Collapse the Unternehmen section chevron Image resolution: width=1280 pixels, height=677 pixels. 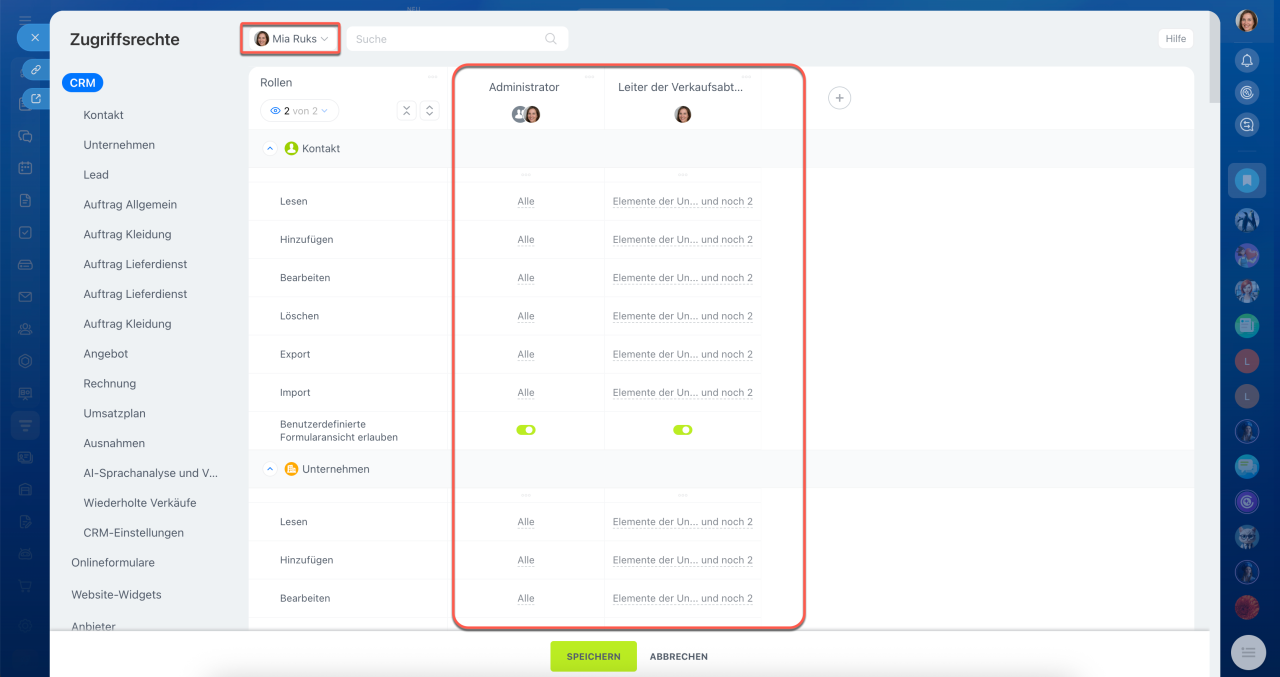click(x=270, y=469)
